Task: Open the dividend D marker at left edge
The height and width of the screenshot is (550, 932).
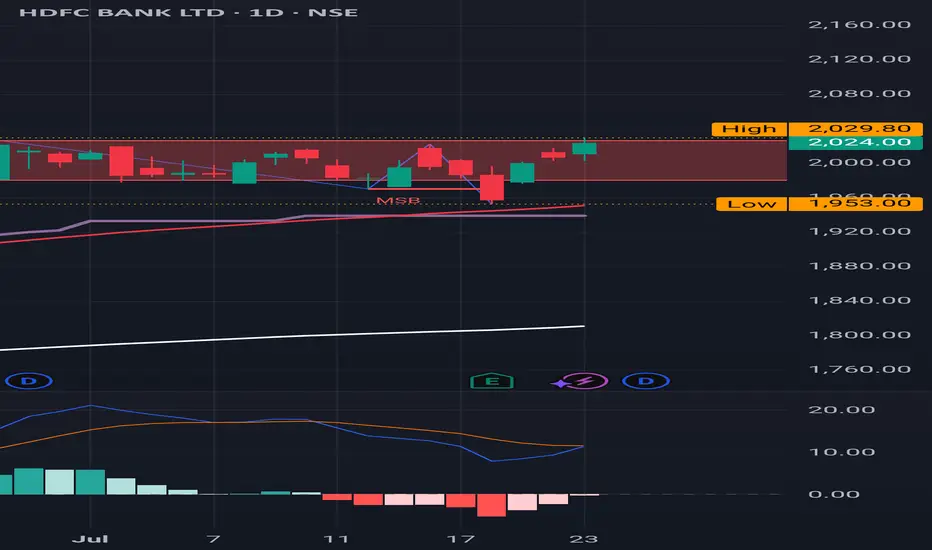Action: pyautogui.click(x=29, y=381)
